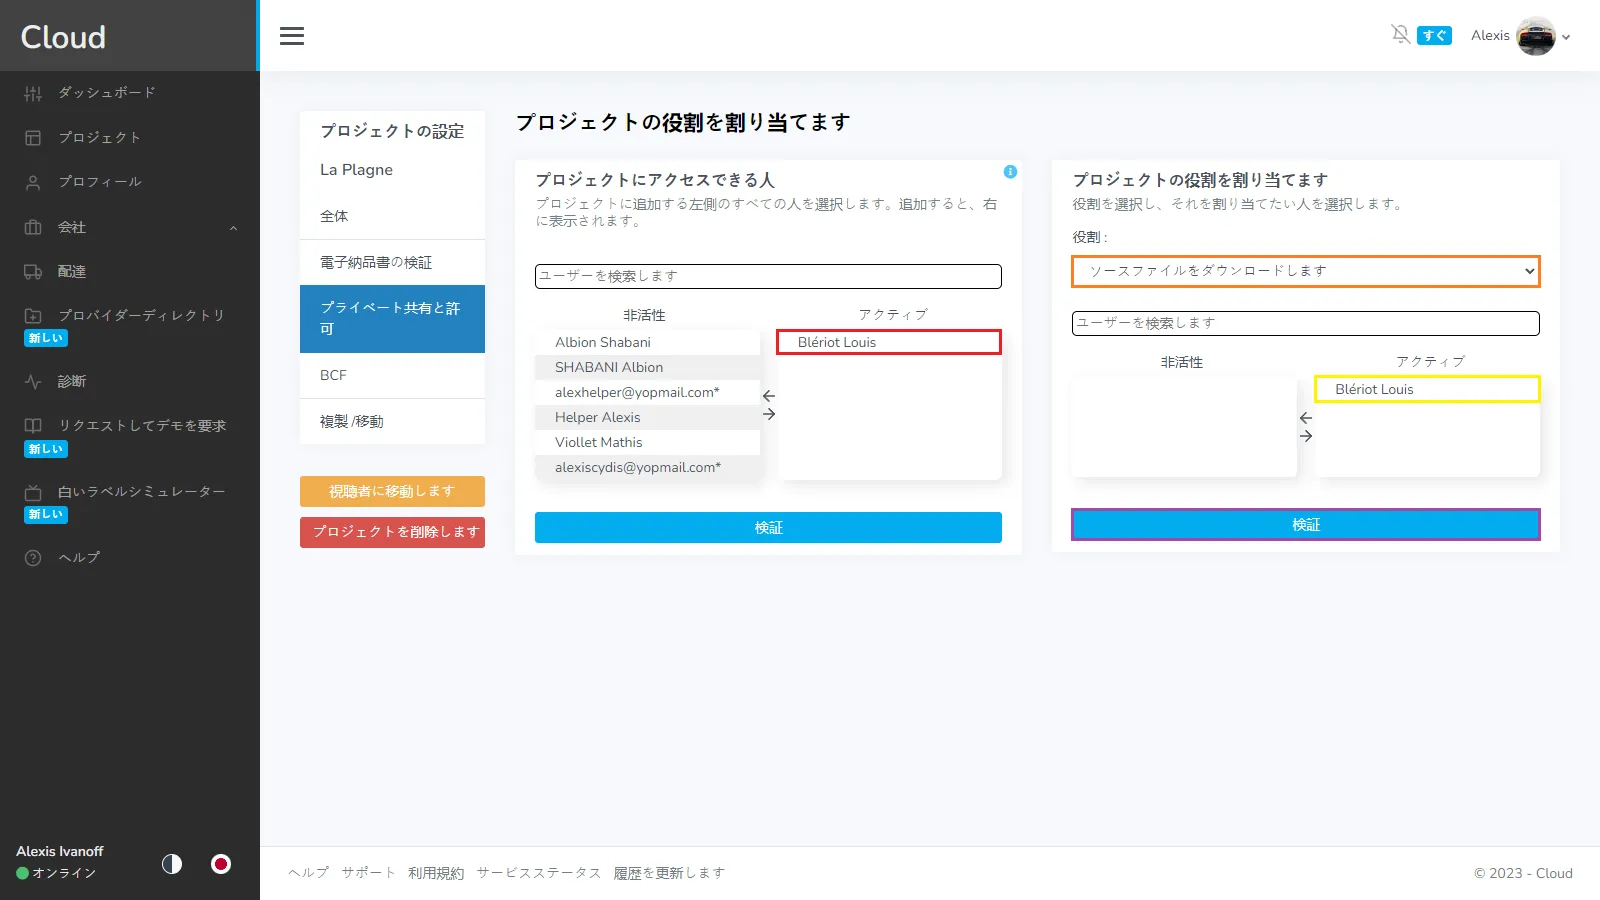The height and width of the screenshot is (900, 1600).
Task: Click the 診断 pulse icon in sidebar
Action: [33, 382]
